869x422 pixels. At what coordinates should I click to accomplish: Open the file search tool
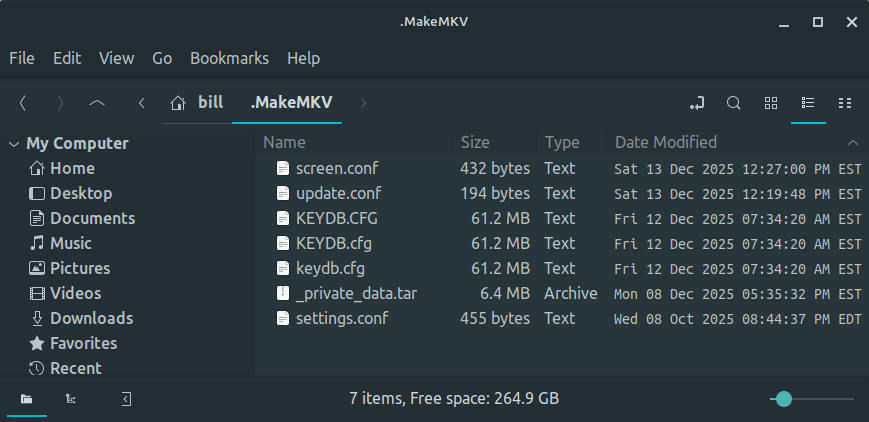[x=733, y=103]
